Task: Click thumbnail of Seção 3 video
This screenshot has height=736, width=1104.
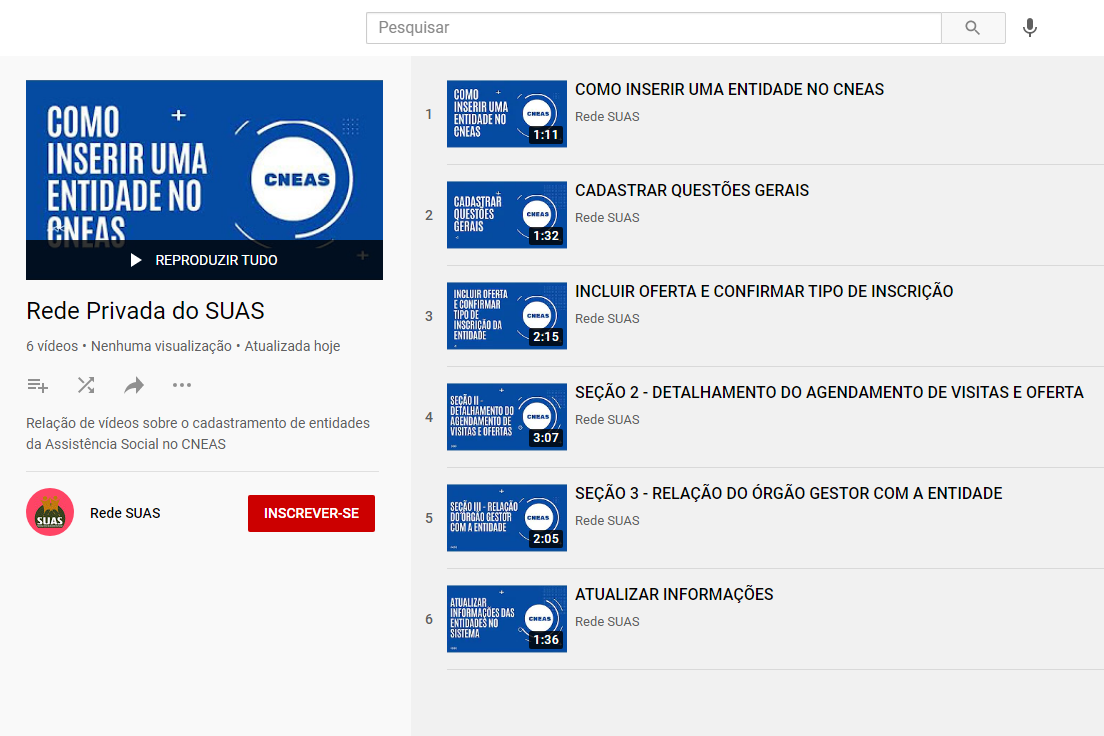Action: tap(506, 518)
